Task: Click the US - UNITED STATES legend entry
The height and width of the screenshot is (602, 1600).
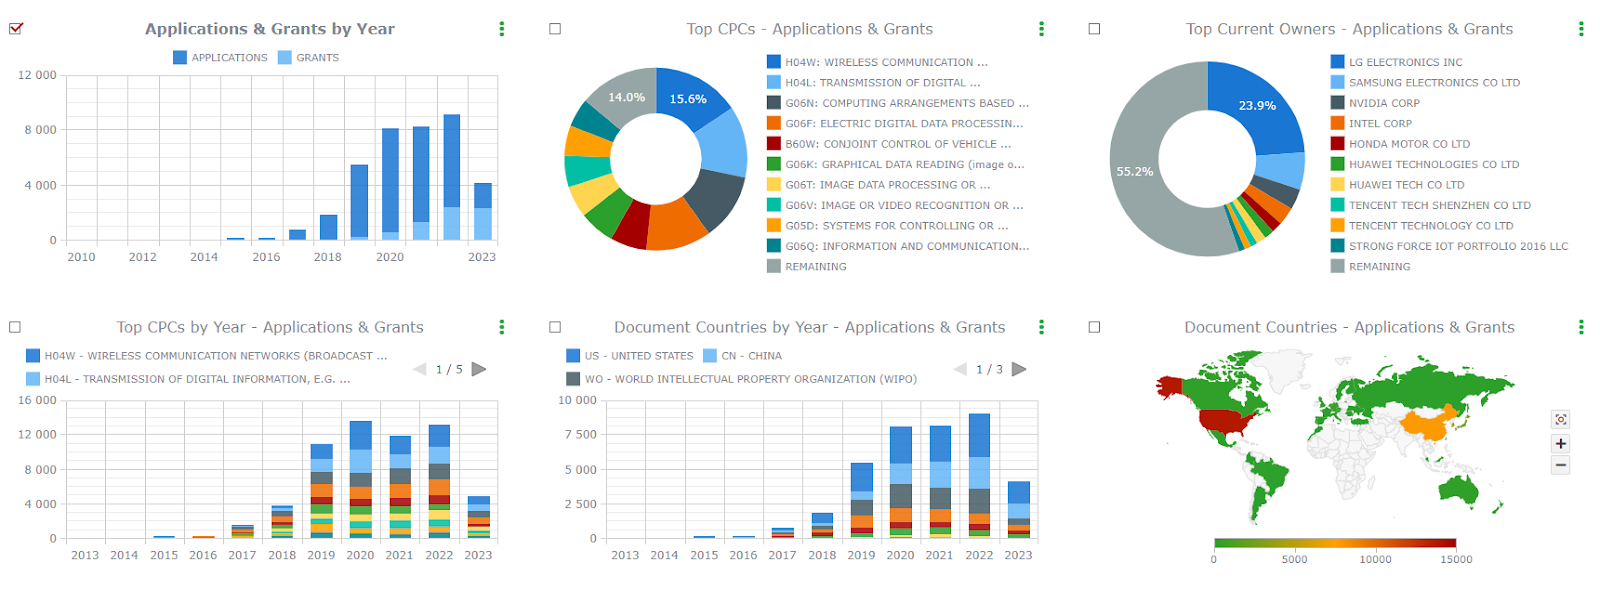Action: pos(630,356)
